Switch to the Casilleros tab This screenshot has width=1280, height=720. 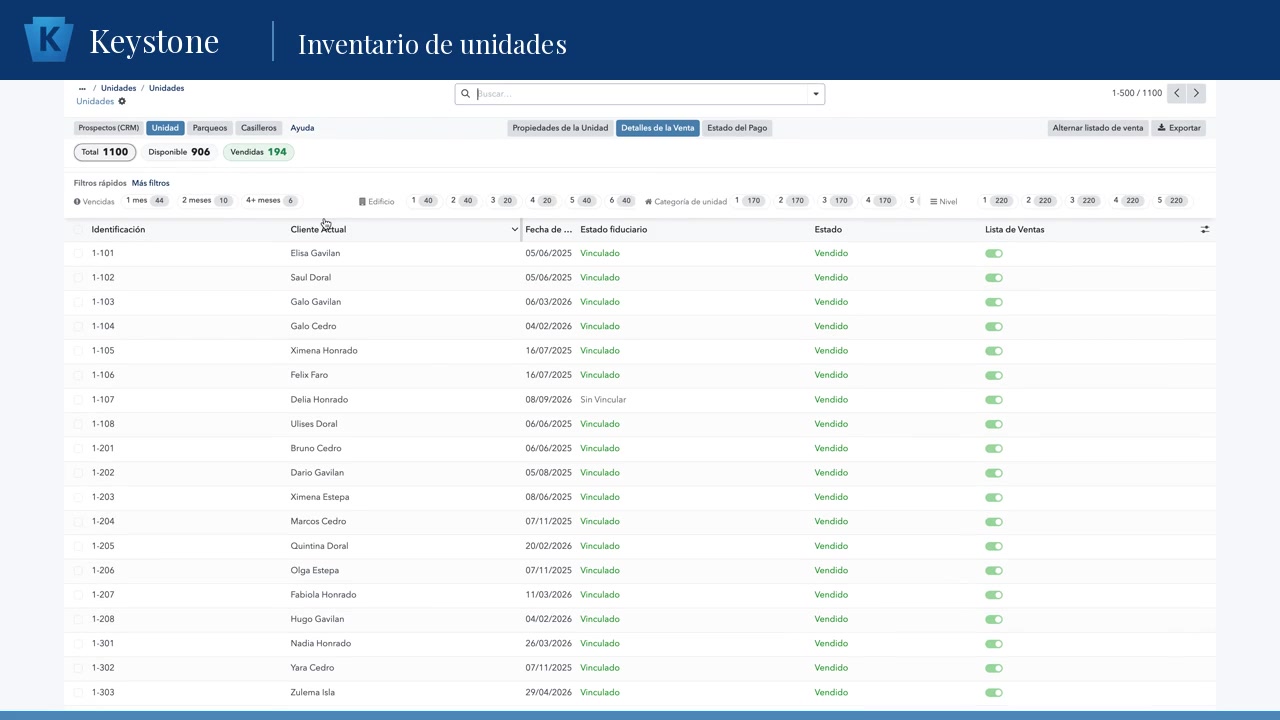(259, 128)
